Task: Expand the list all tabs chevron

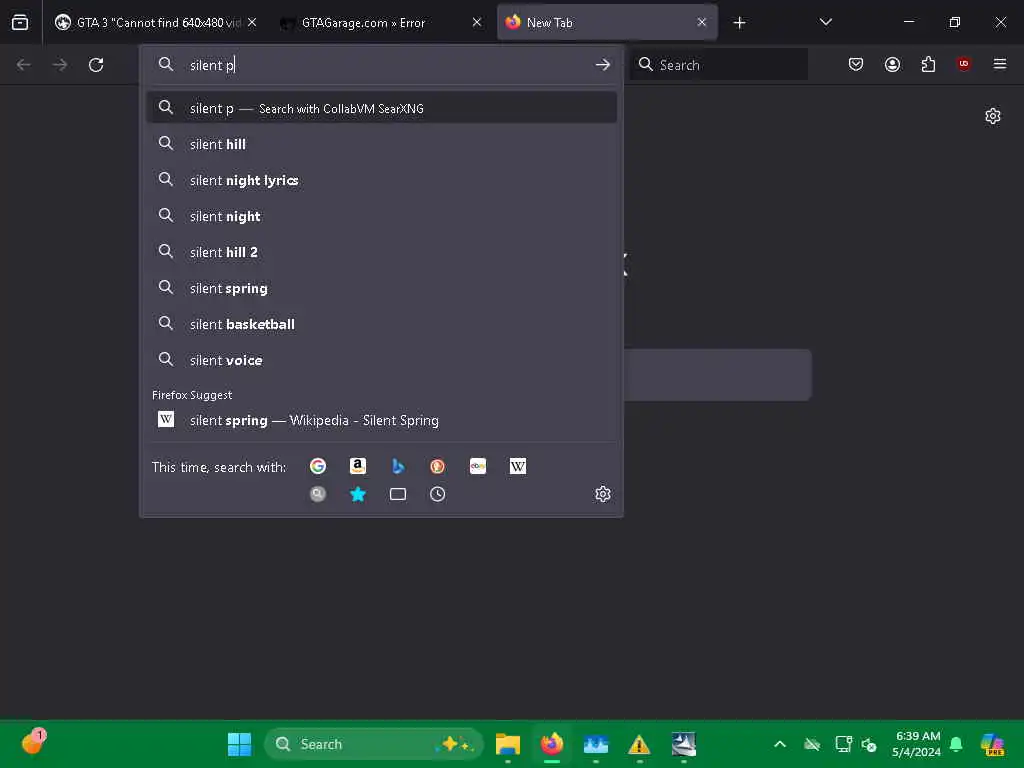Action: [826, 23]
